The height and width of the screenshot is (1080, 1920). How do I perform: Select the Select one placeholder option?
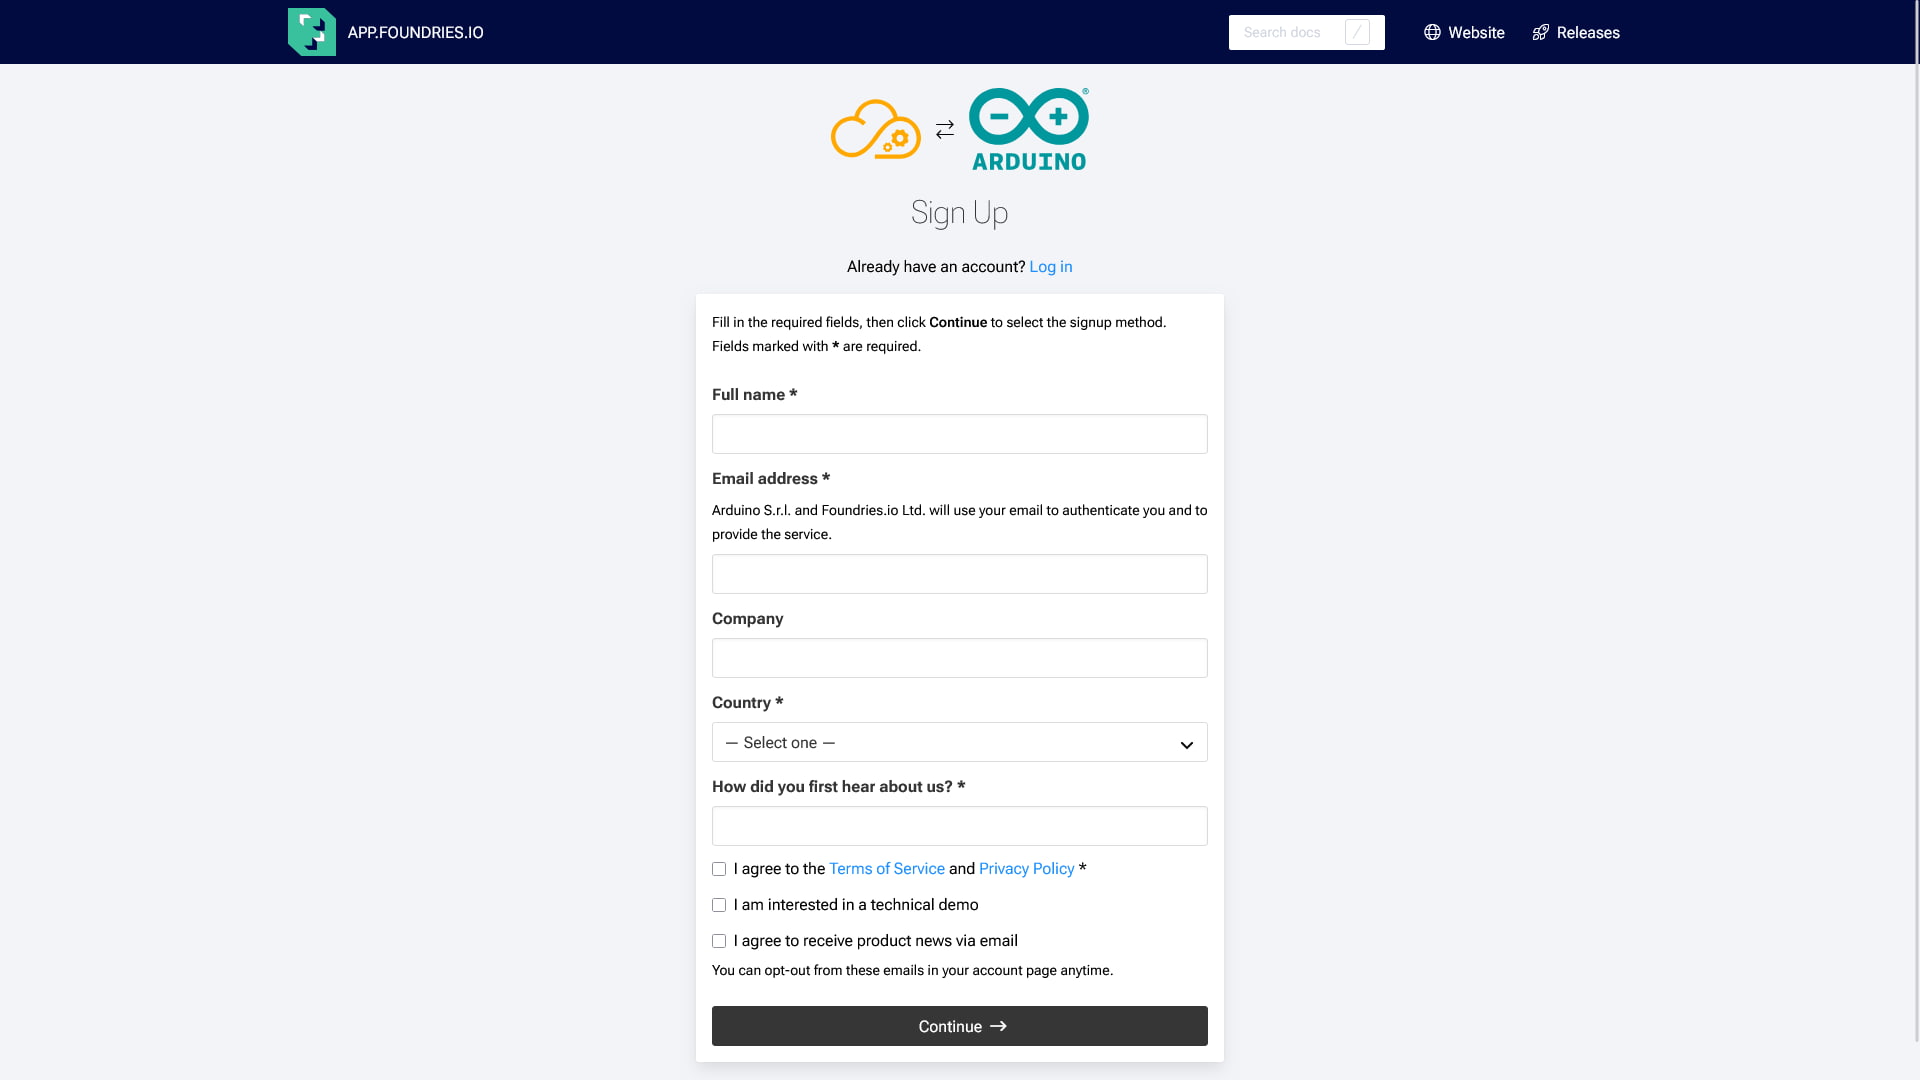pyautogui.click(x=781, y=742)
